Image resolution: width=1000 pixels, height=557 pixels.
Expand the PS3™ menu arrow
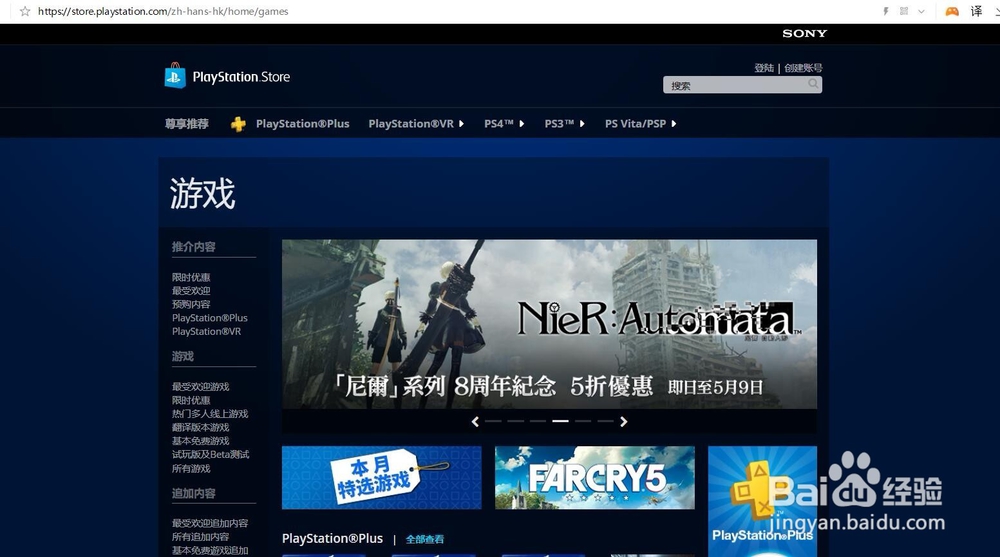point(582,124)
